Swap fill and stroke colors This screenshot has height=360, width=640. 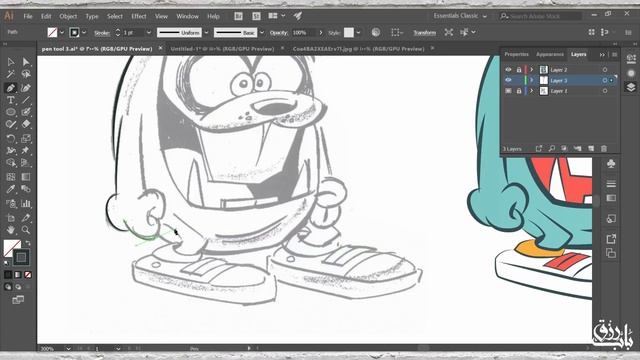(28, 243)
